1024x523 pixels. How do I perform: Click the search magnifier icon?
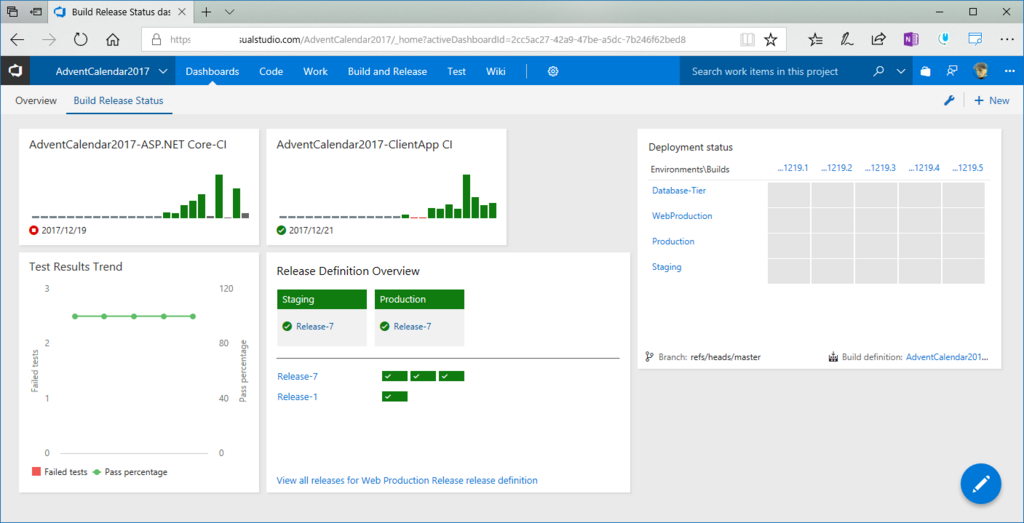[x=880, y=72]
